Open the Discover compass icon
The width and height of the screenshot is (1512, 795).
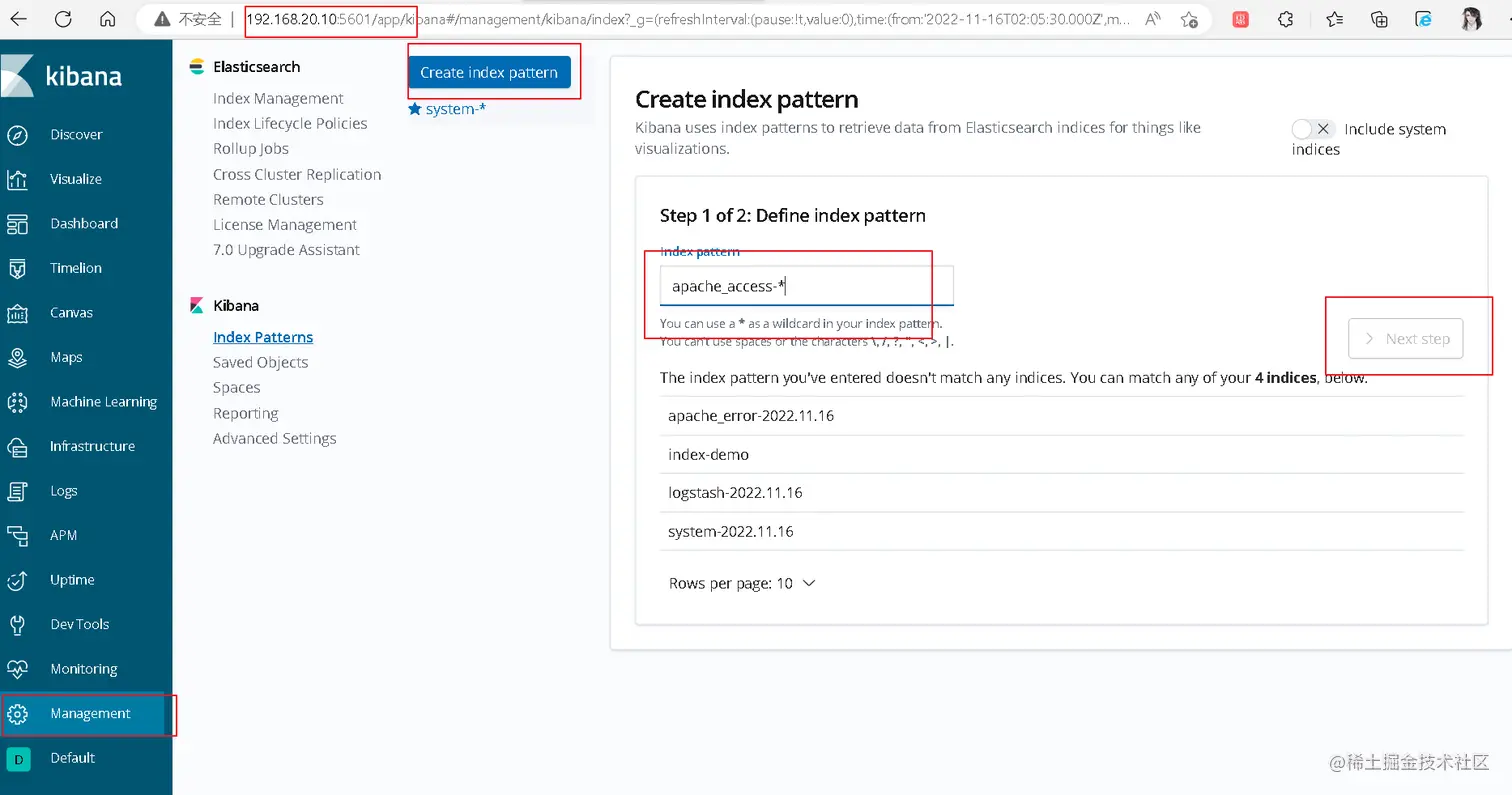(x=17, y=135)
